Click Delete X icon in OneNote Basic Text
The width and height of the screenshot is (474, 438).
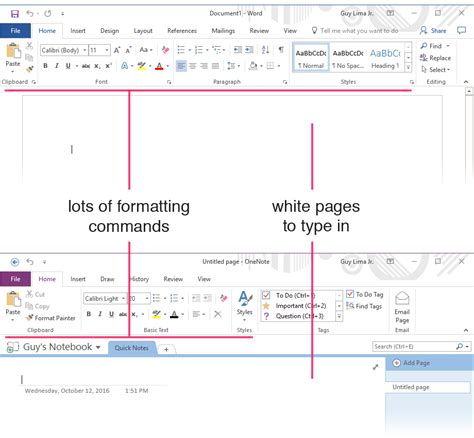tap(218, 314)
